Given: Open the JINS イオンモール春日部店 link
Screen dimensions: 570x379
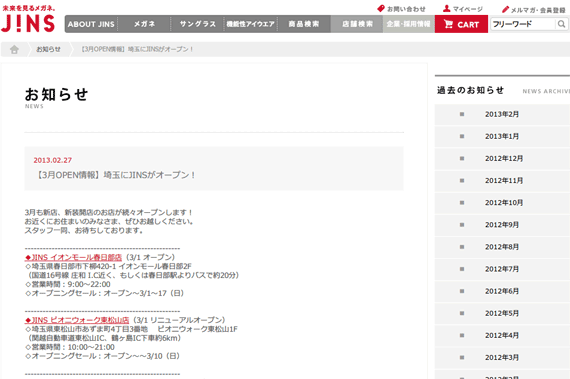Looking at the screenshot, I should point(73,257).
